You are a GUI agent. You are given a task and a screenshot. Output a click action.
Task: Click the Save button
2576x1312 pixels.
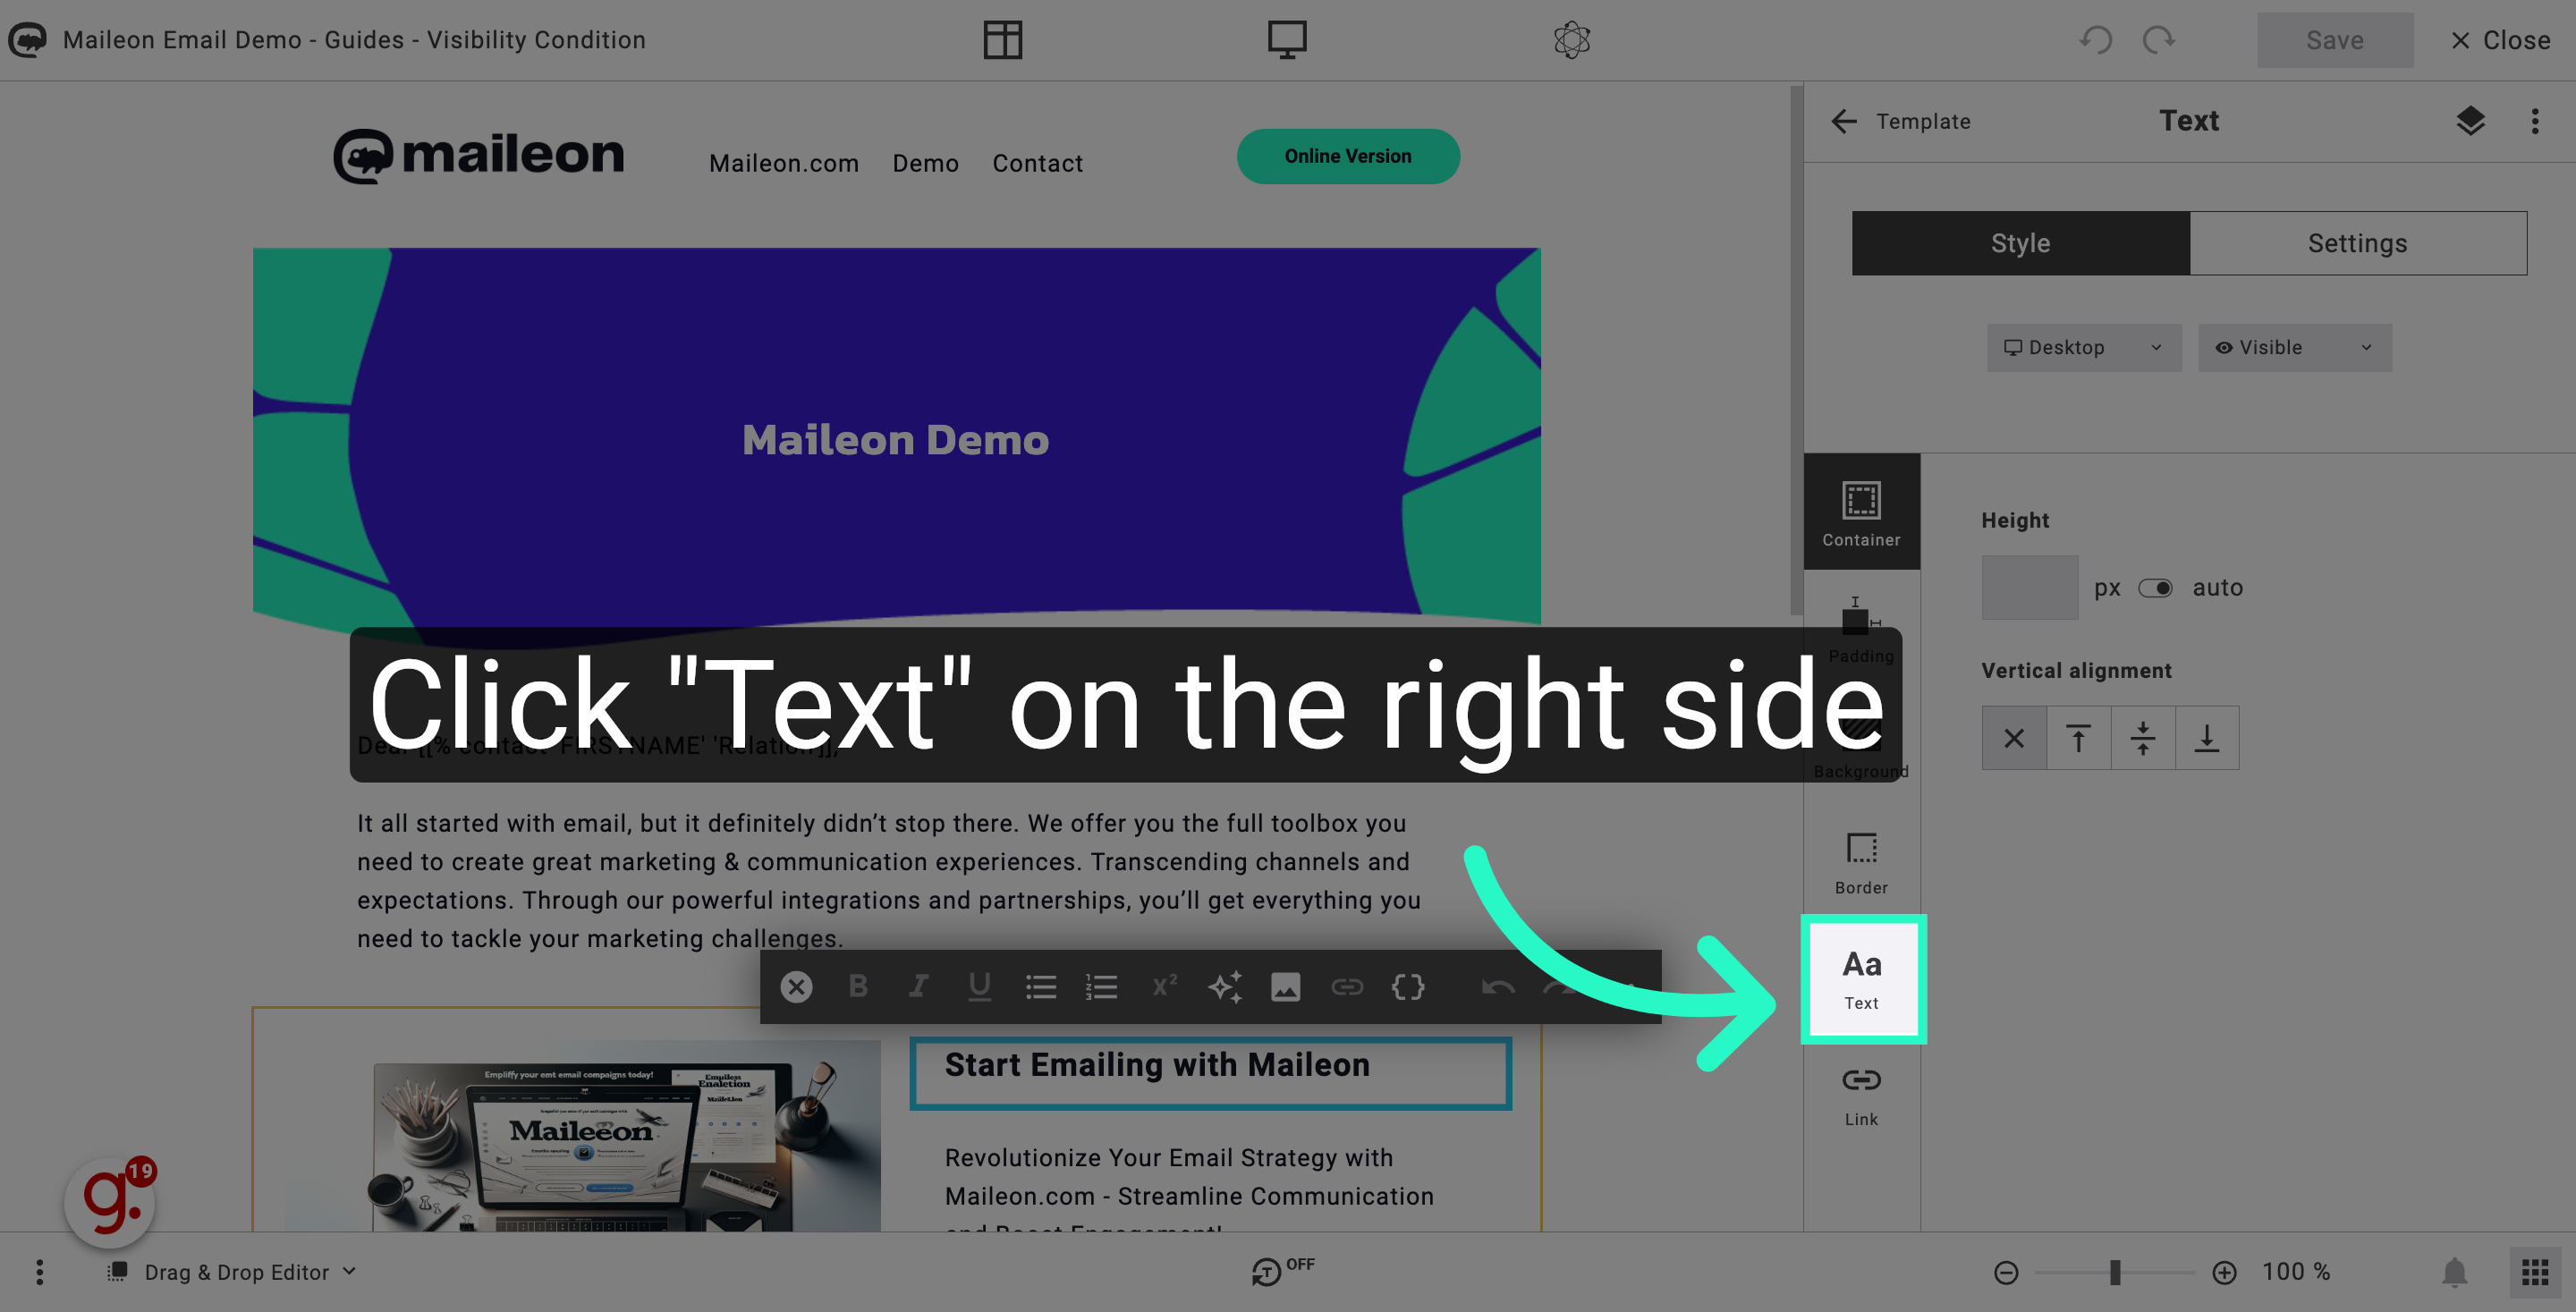2334,40
